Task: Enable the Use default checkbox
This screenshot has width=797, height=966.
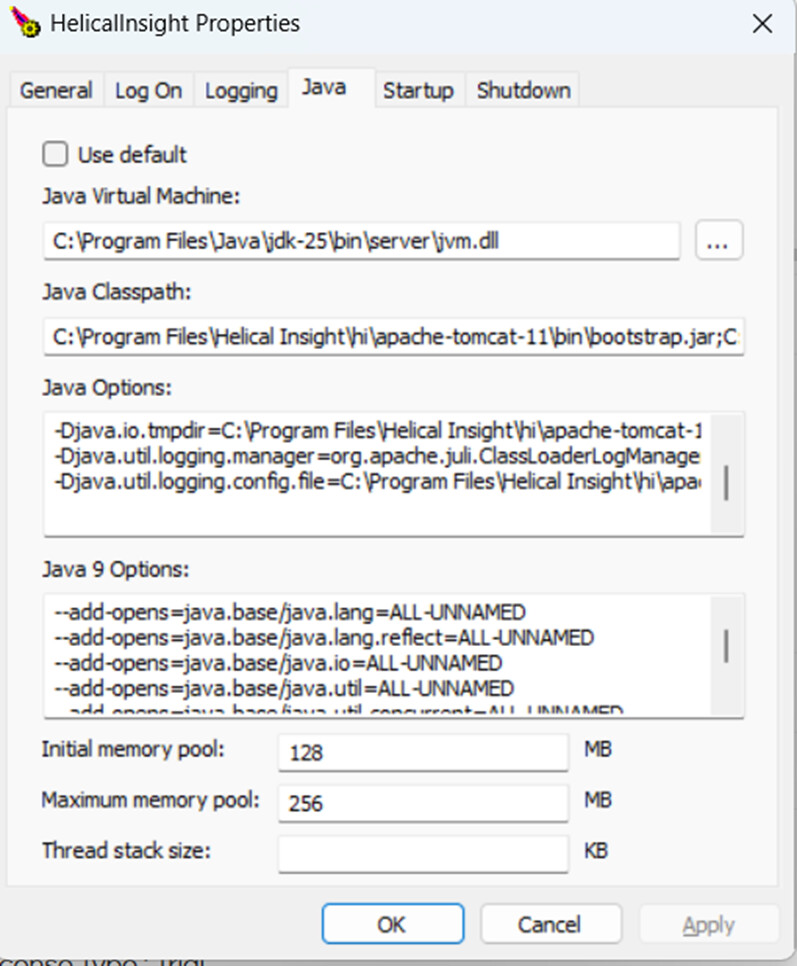Action: 57,154
